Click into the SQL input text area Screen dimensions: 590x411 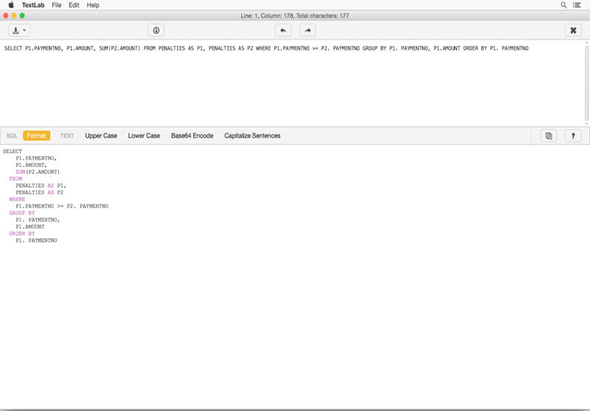click(292, 83)
